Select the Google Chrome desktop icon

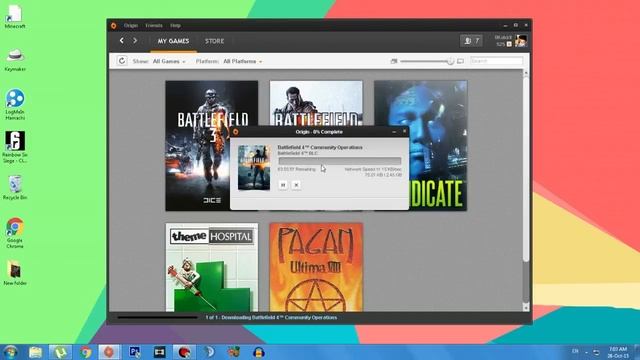15,233
